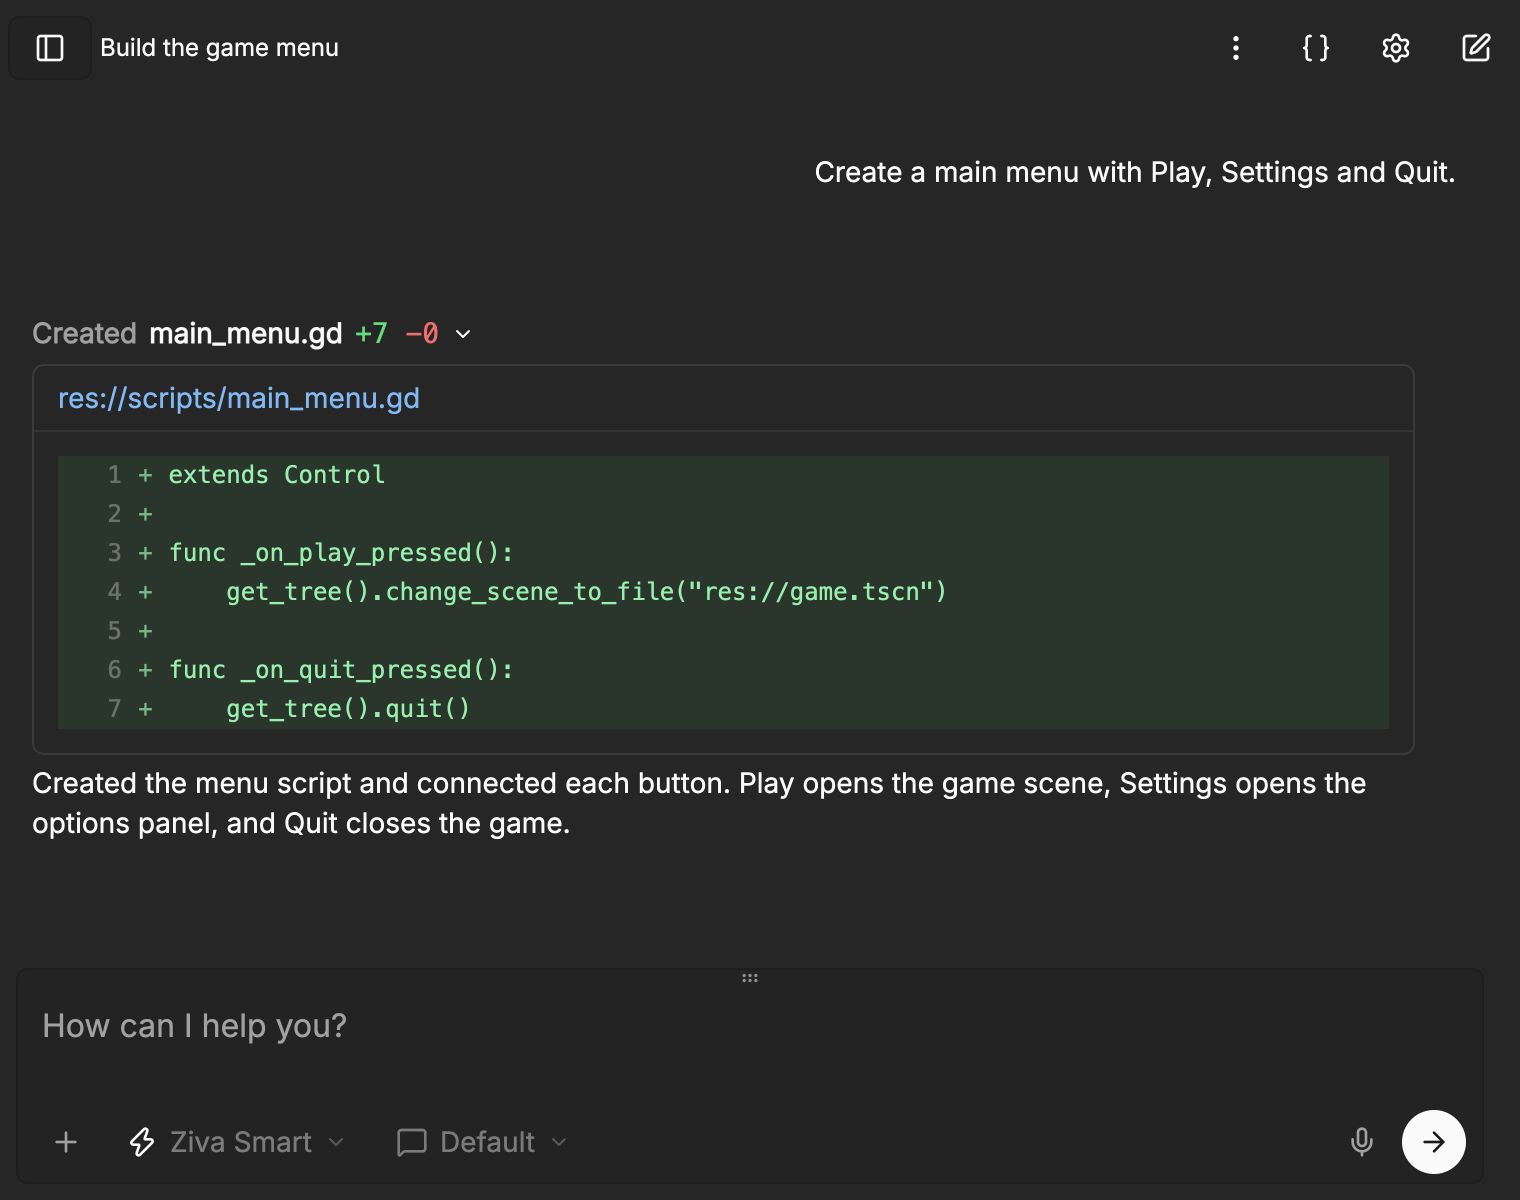Grab the input box drag handle dots
The height and width of the screenshot is (1200, 1520).
[750, 978]
